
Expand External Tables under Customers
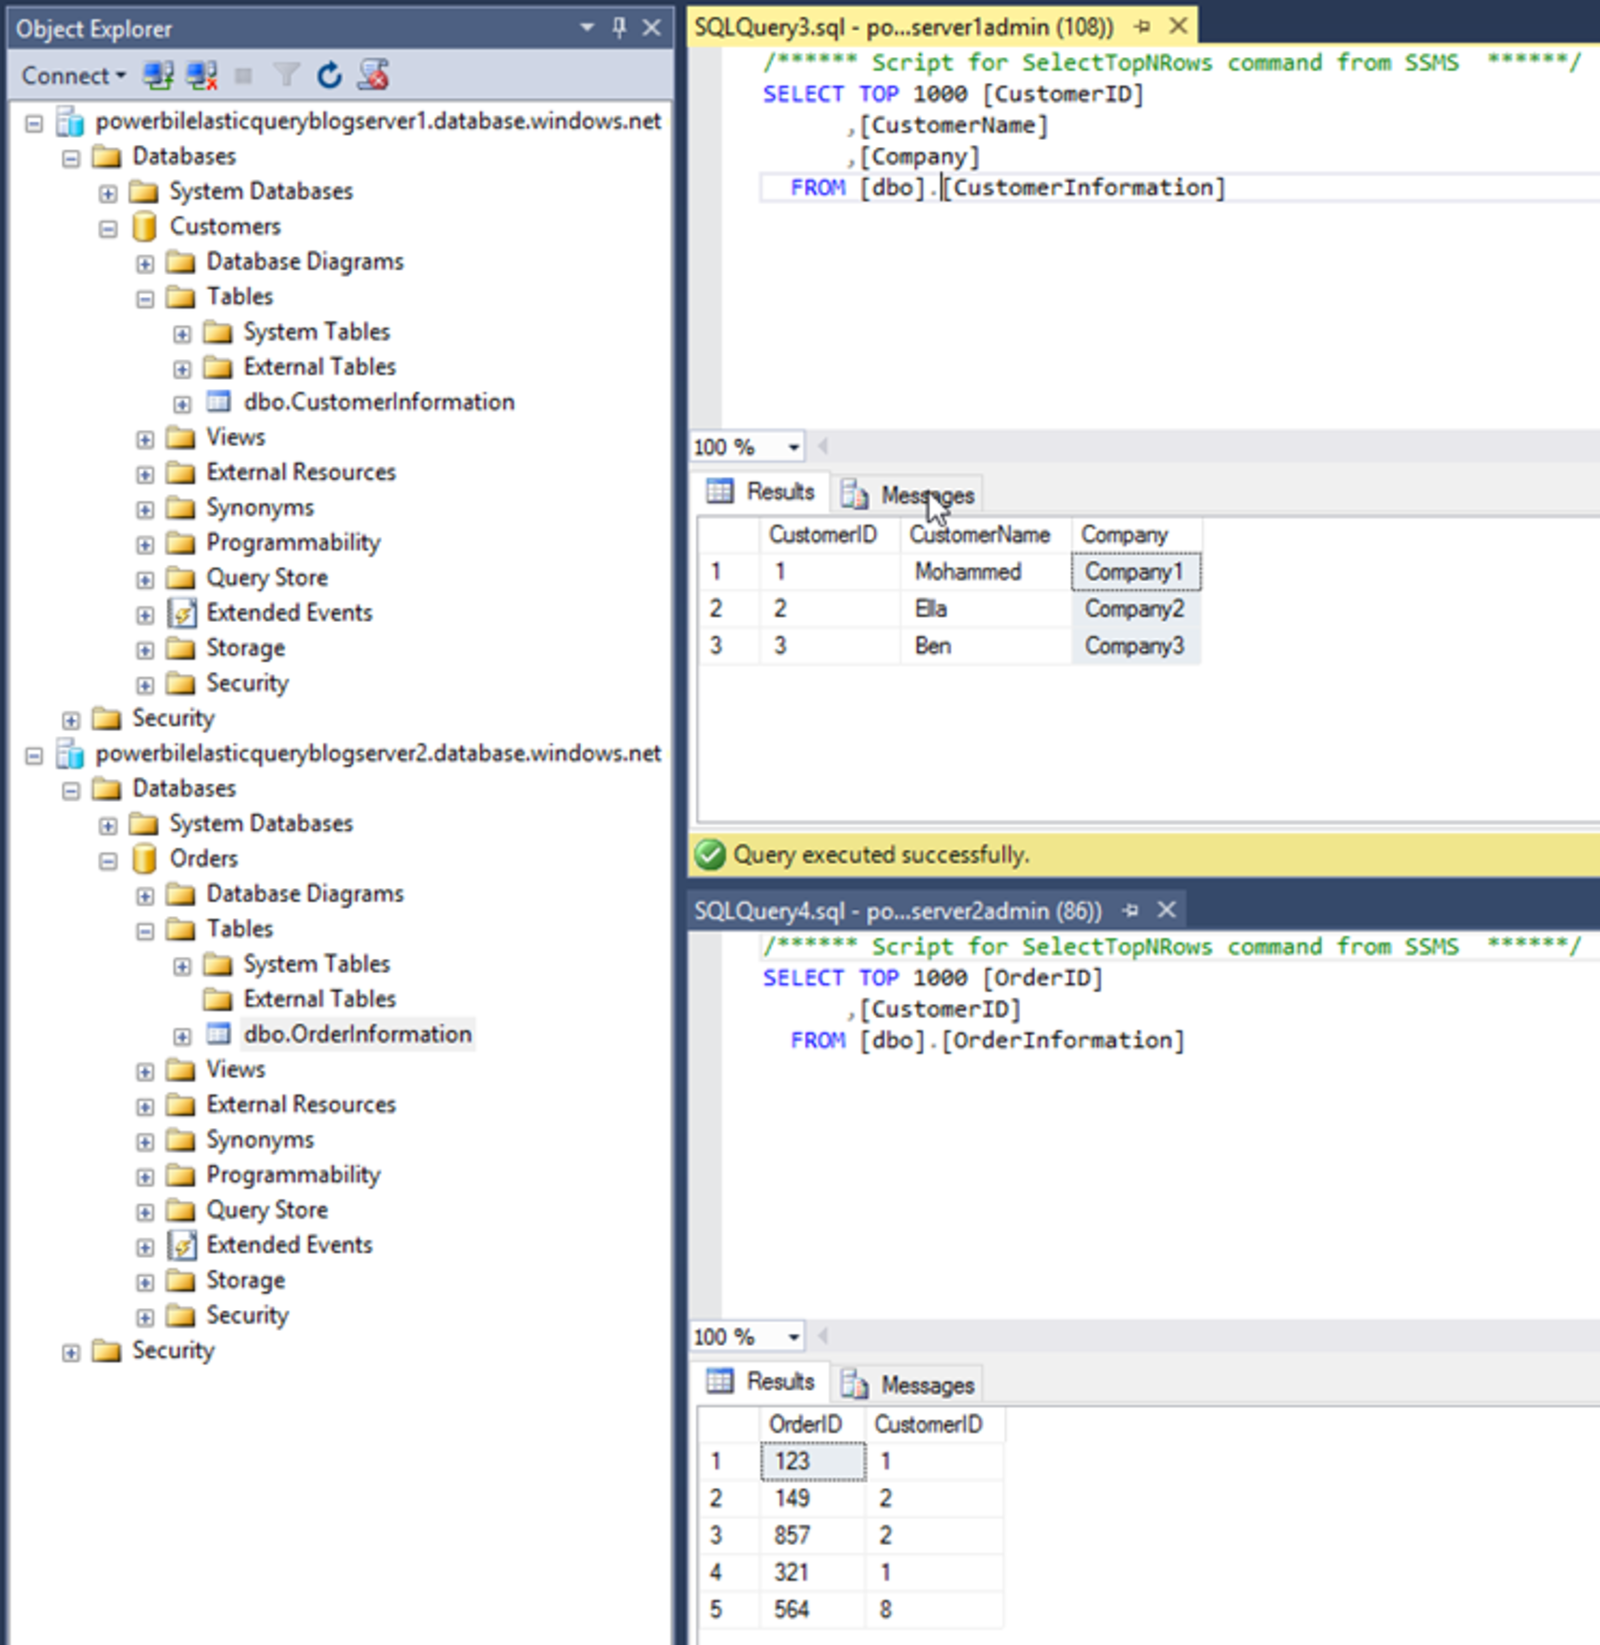[182, 369]
